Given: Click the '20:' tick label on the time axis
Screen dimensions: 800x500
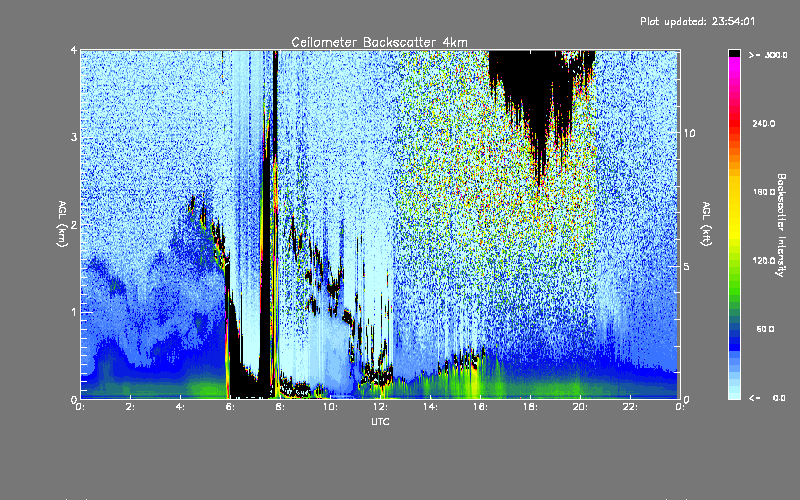Looking at the screenshot, I should (x=580, y=407).
